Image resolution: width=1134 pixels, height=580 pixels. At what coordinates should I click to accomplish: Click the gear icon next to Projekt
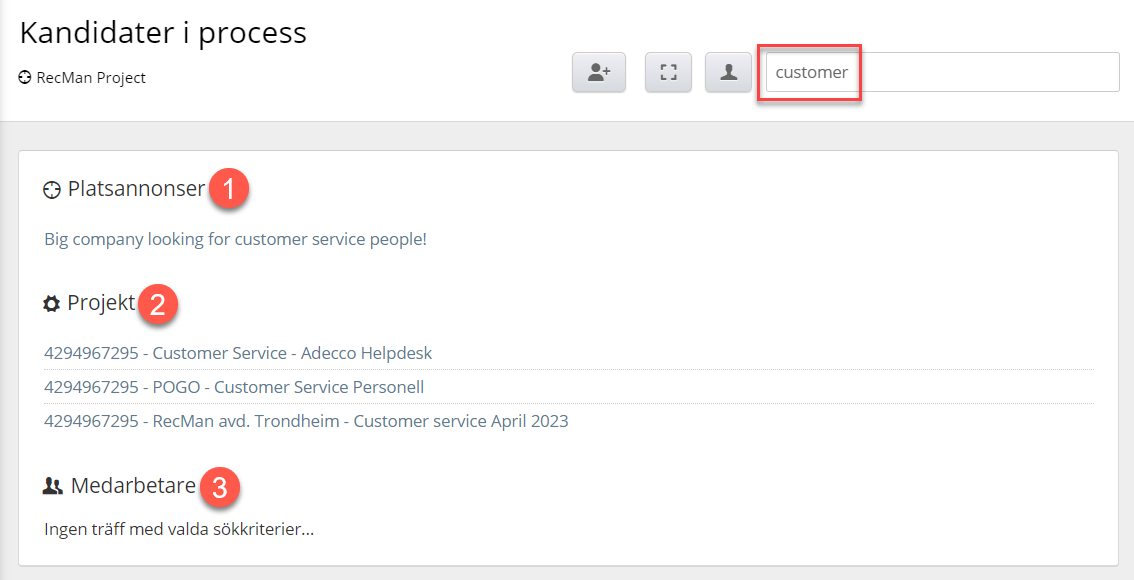point(51,304)
